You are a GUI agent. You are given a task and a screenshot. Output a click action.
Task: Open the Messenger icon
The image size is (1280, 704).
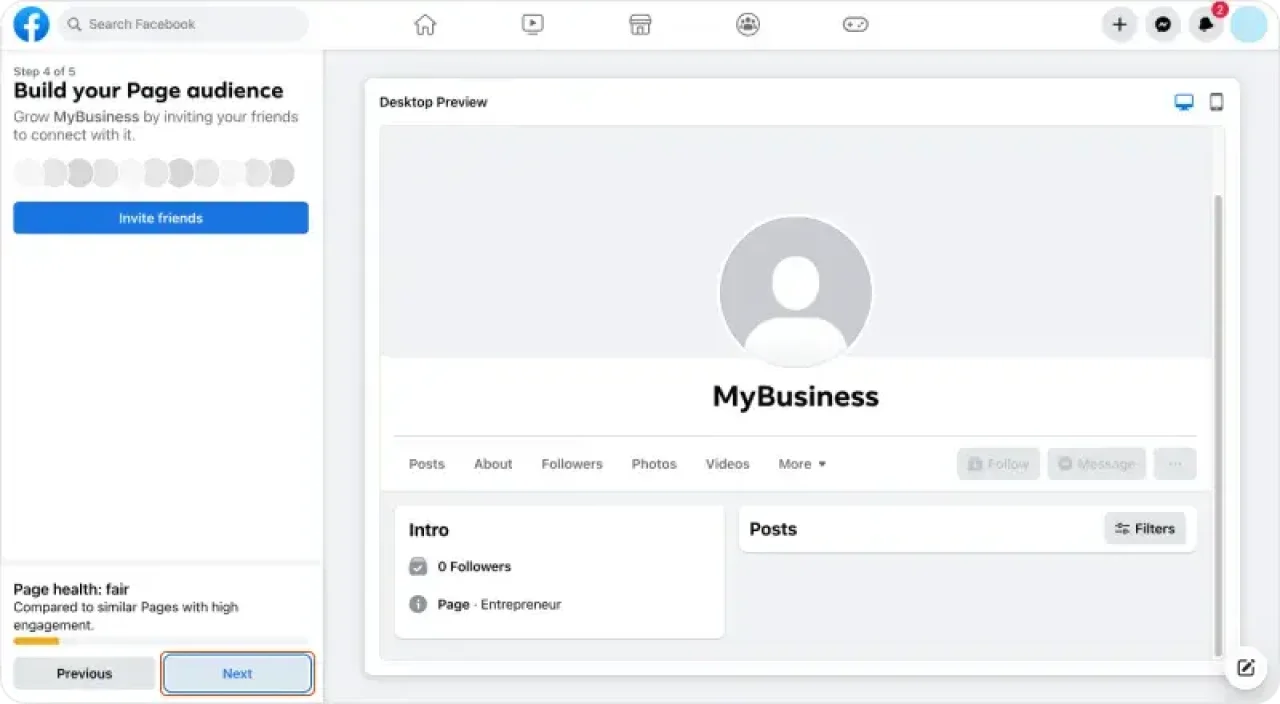pyautogui.click(x=1162, y=24)
